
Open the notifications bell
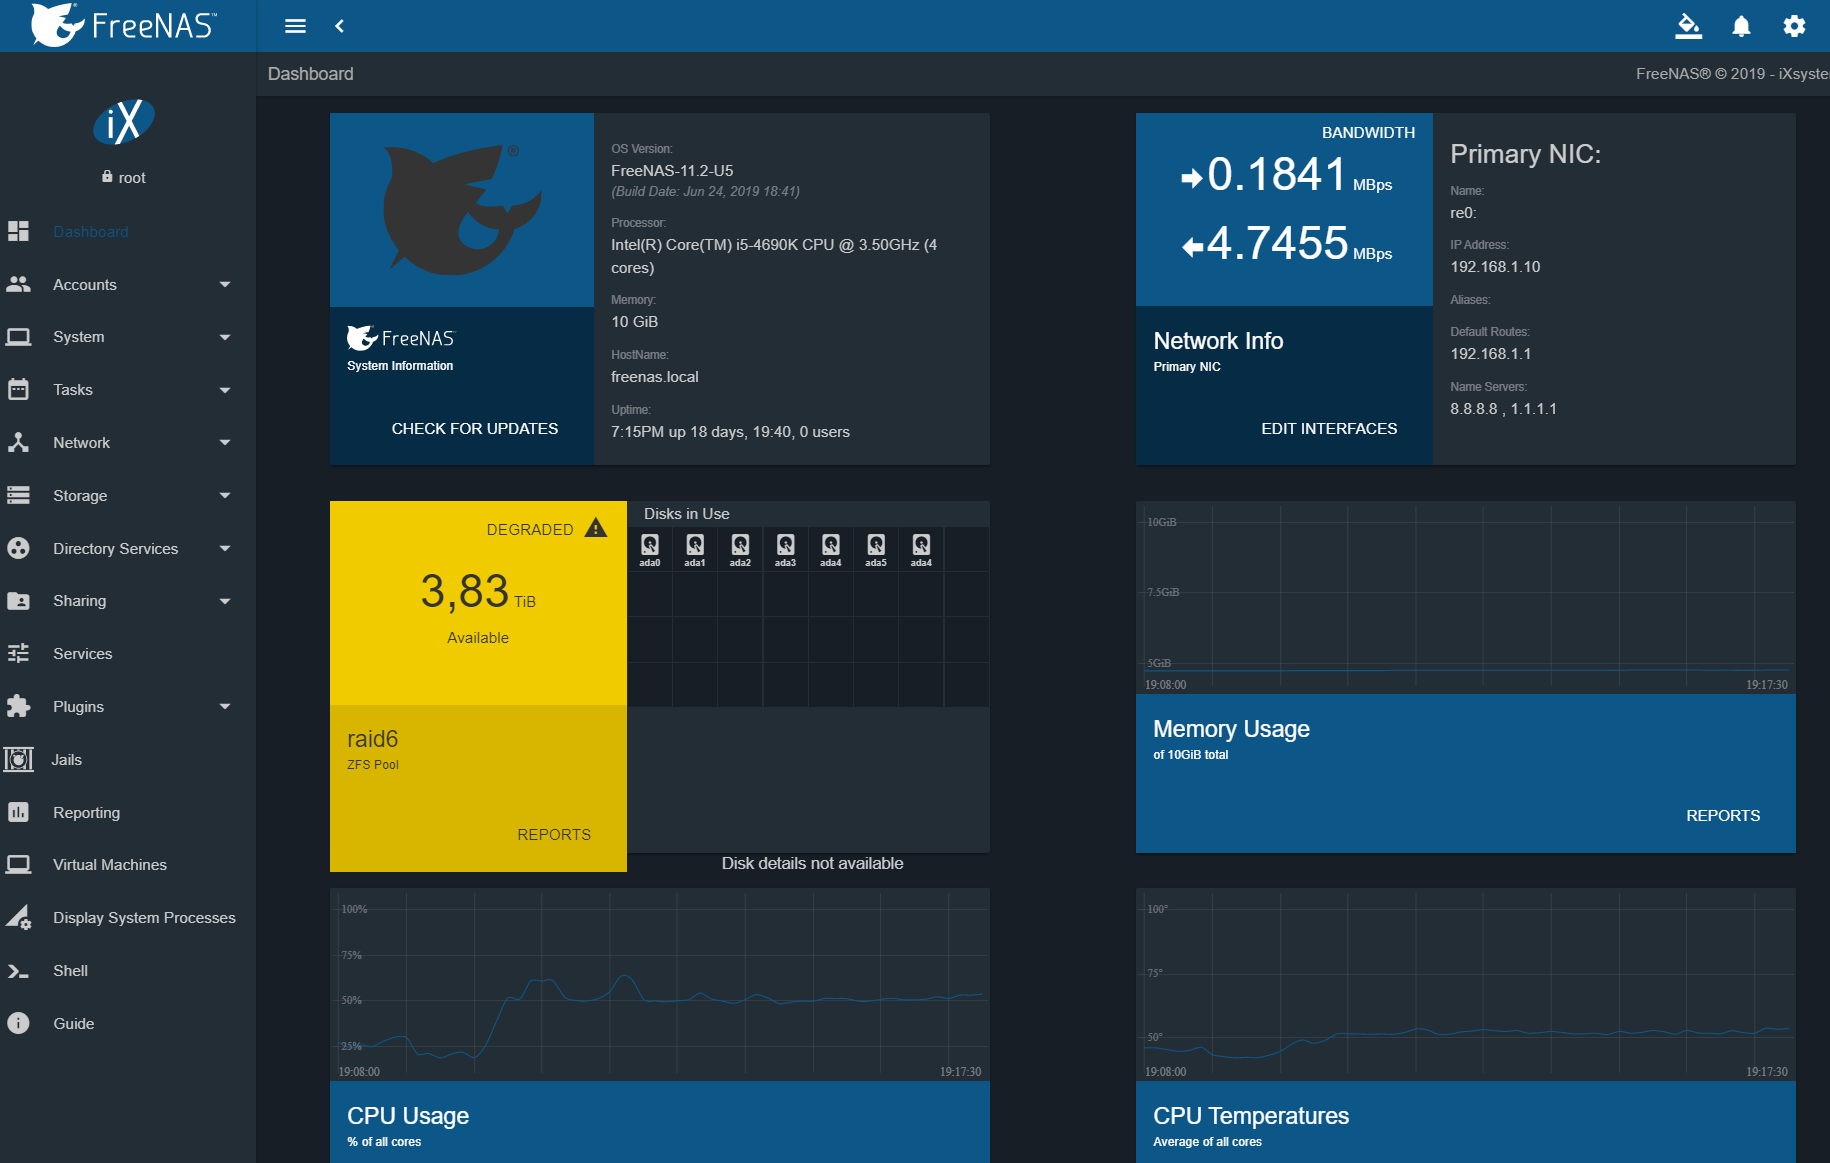(1741, 26)
